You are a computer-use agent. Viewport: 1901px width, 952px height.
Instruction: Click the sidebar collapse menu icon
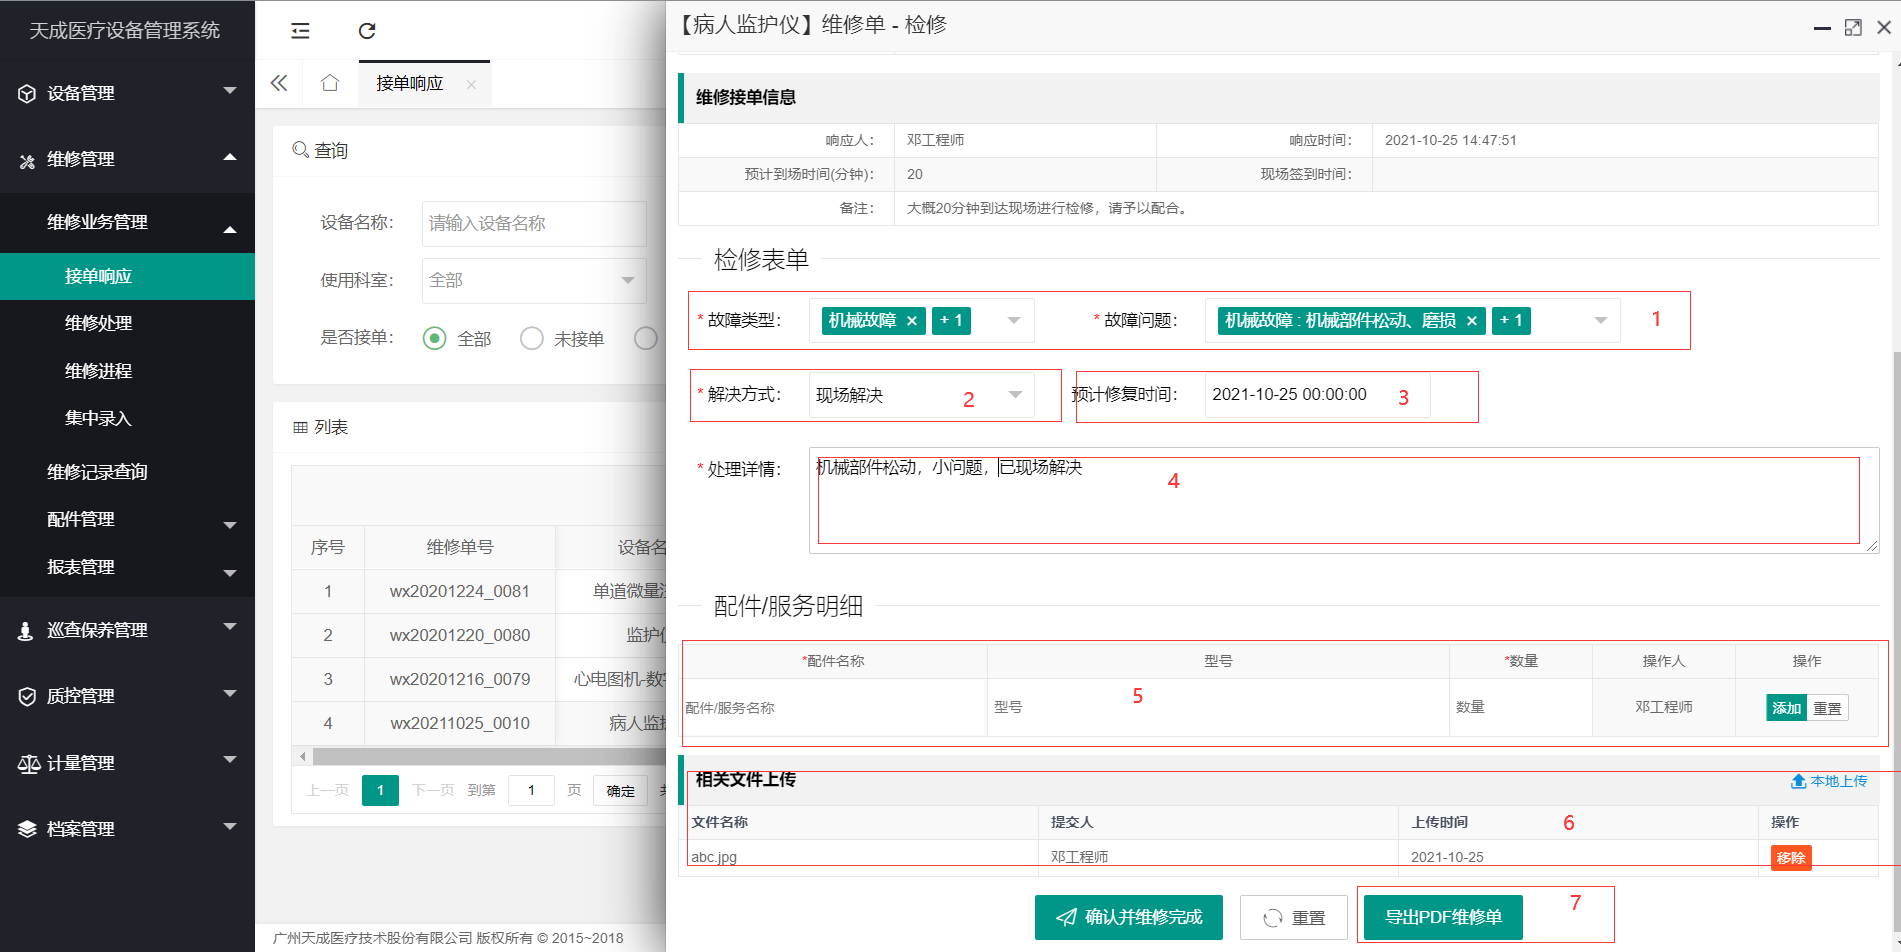tap(300, 31)
